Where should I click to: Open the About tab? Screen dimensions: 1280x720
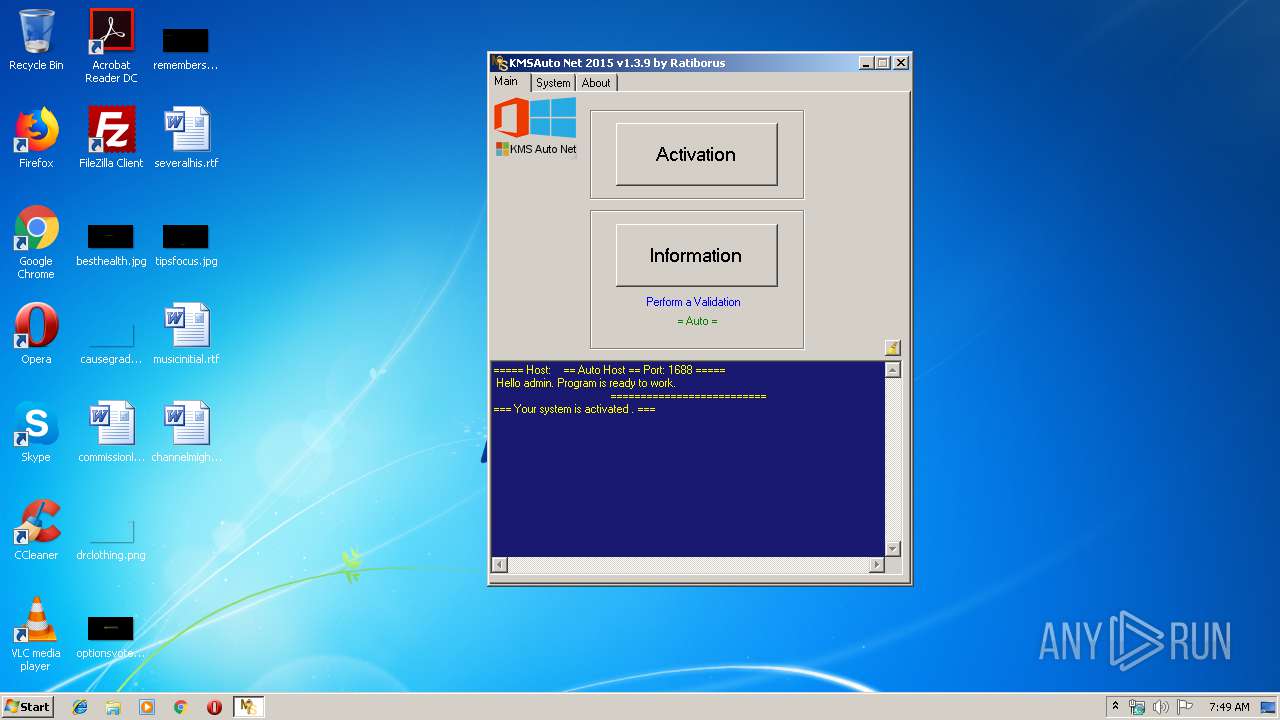click(x=596, y=83)
